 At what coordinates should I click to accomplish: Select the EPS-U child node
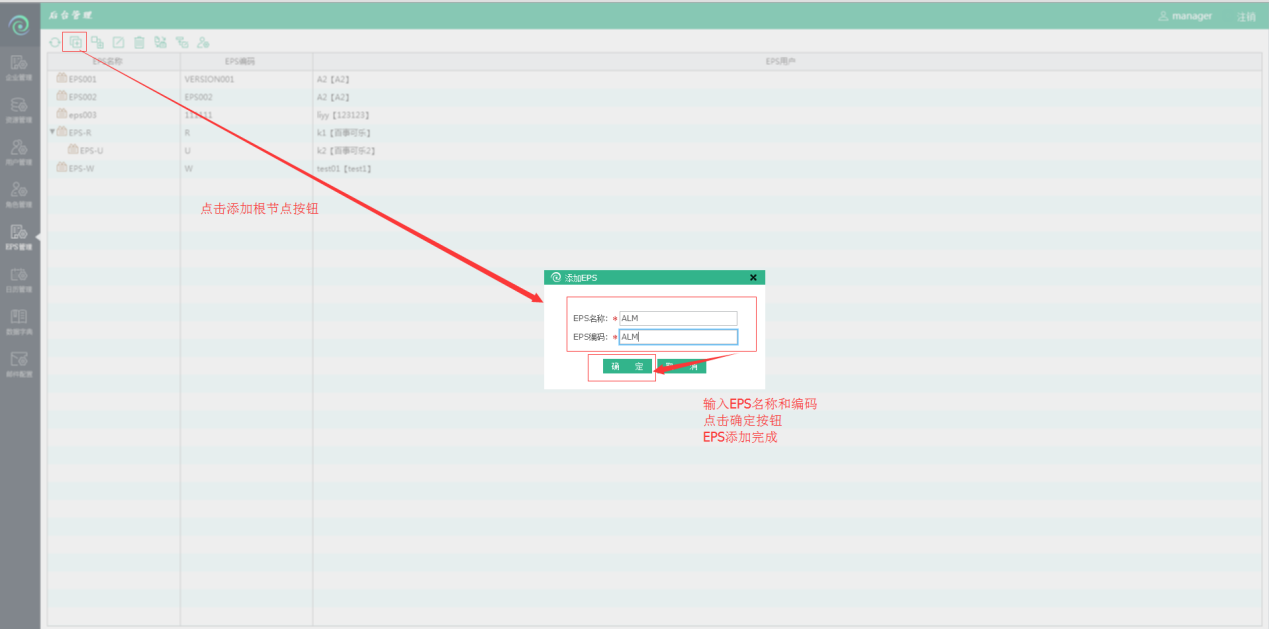pyautogui.click(x=91, y=150)
